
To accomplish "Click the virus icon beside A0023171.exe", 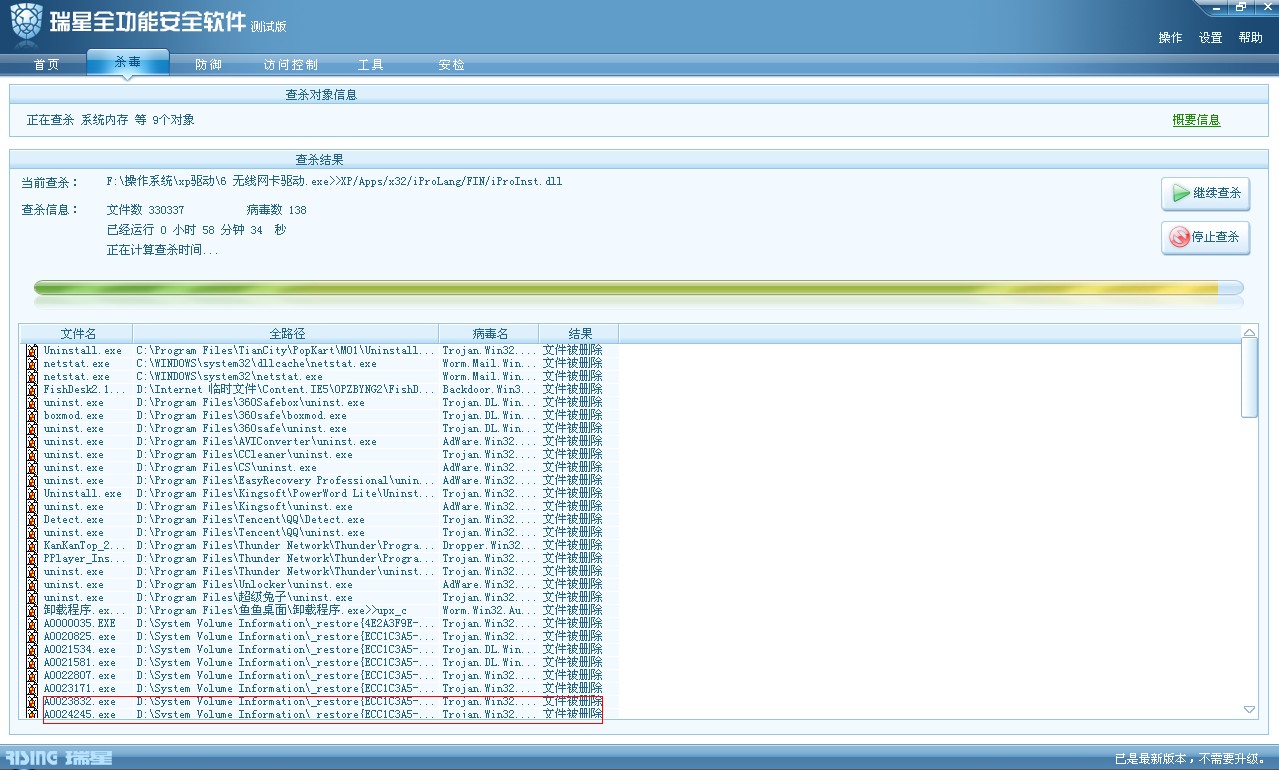I will coord(32,689).
